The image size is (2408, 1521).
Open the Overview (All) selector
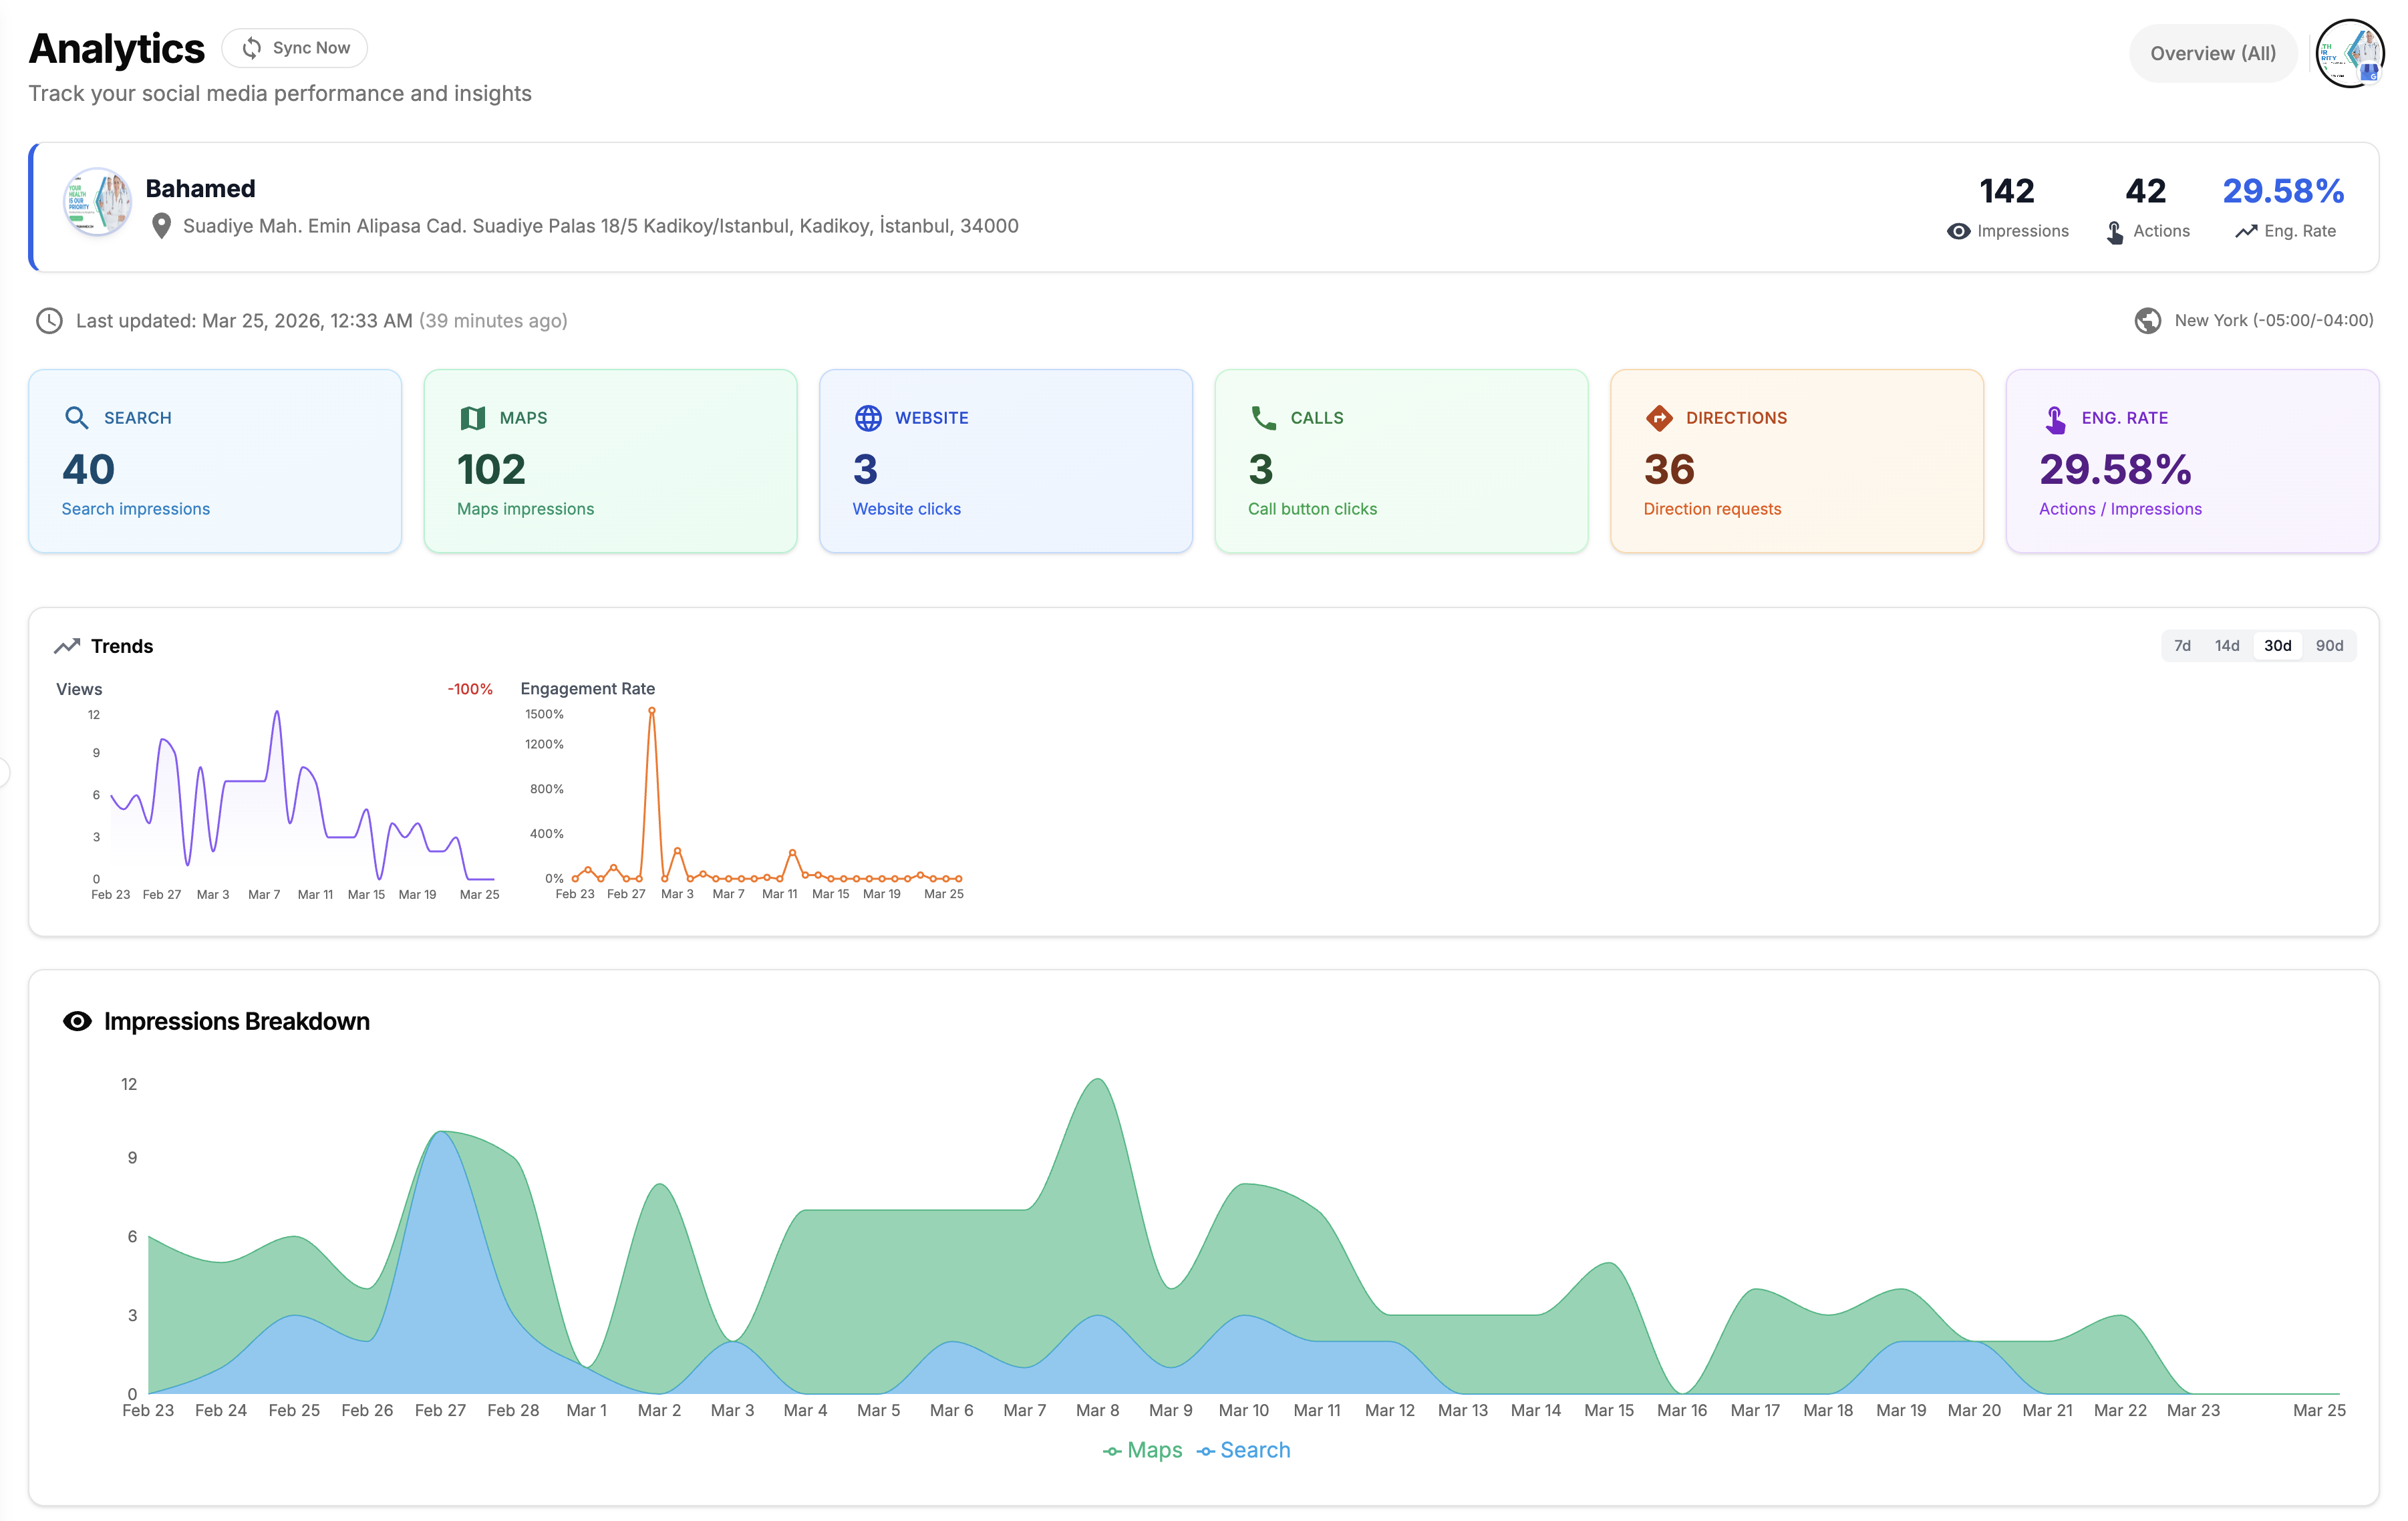pyautogui.click(x=2212, y=53)
